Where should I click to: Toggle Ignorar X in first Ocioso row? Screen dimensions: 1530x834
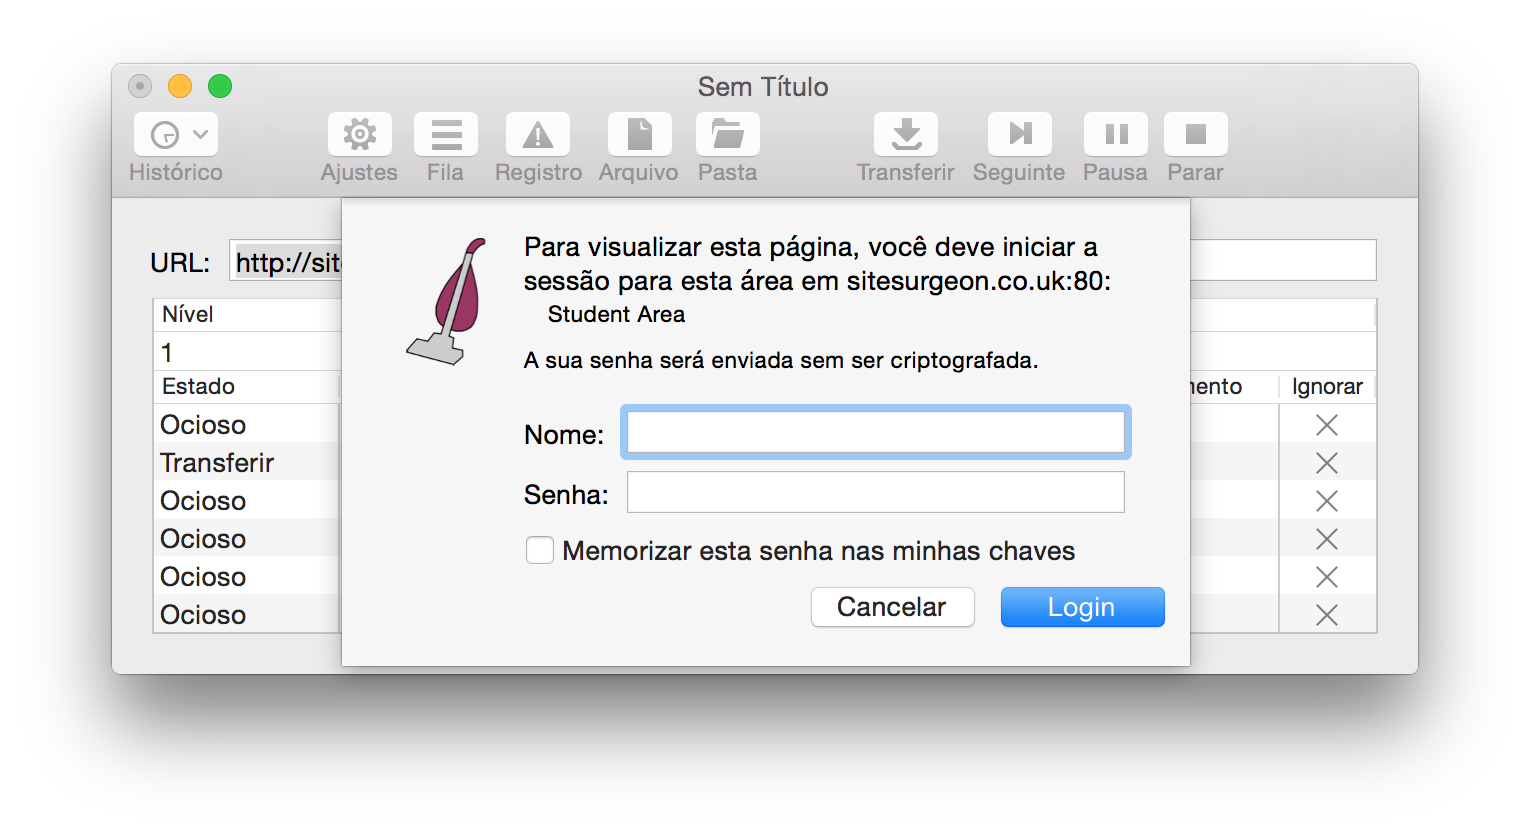pyautogui.click(x=1326, y=425)
